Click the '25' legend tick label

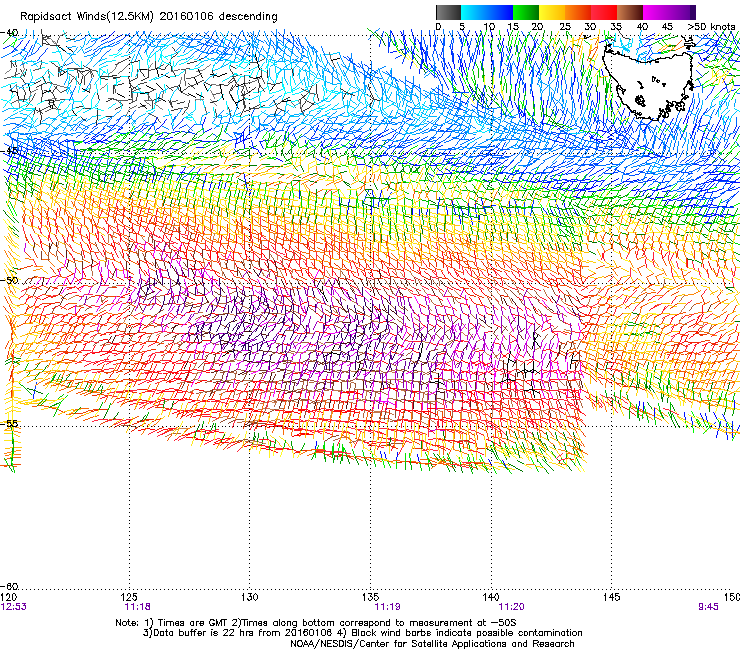[565, 27]
